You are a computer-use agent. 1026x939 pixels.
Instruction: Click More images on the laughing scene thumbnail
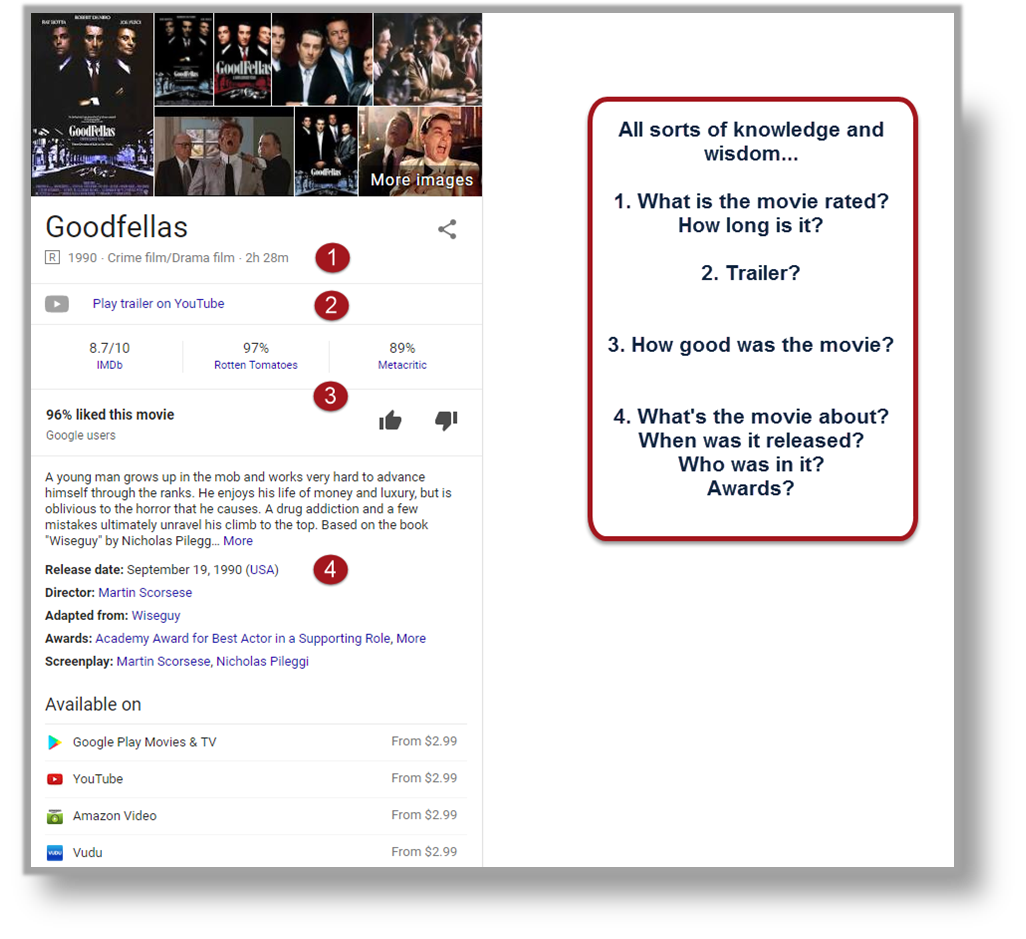point(421,152)
